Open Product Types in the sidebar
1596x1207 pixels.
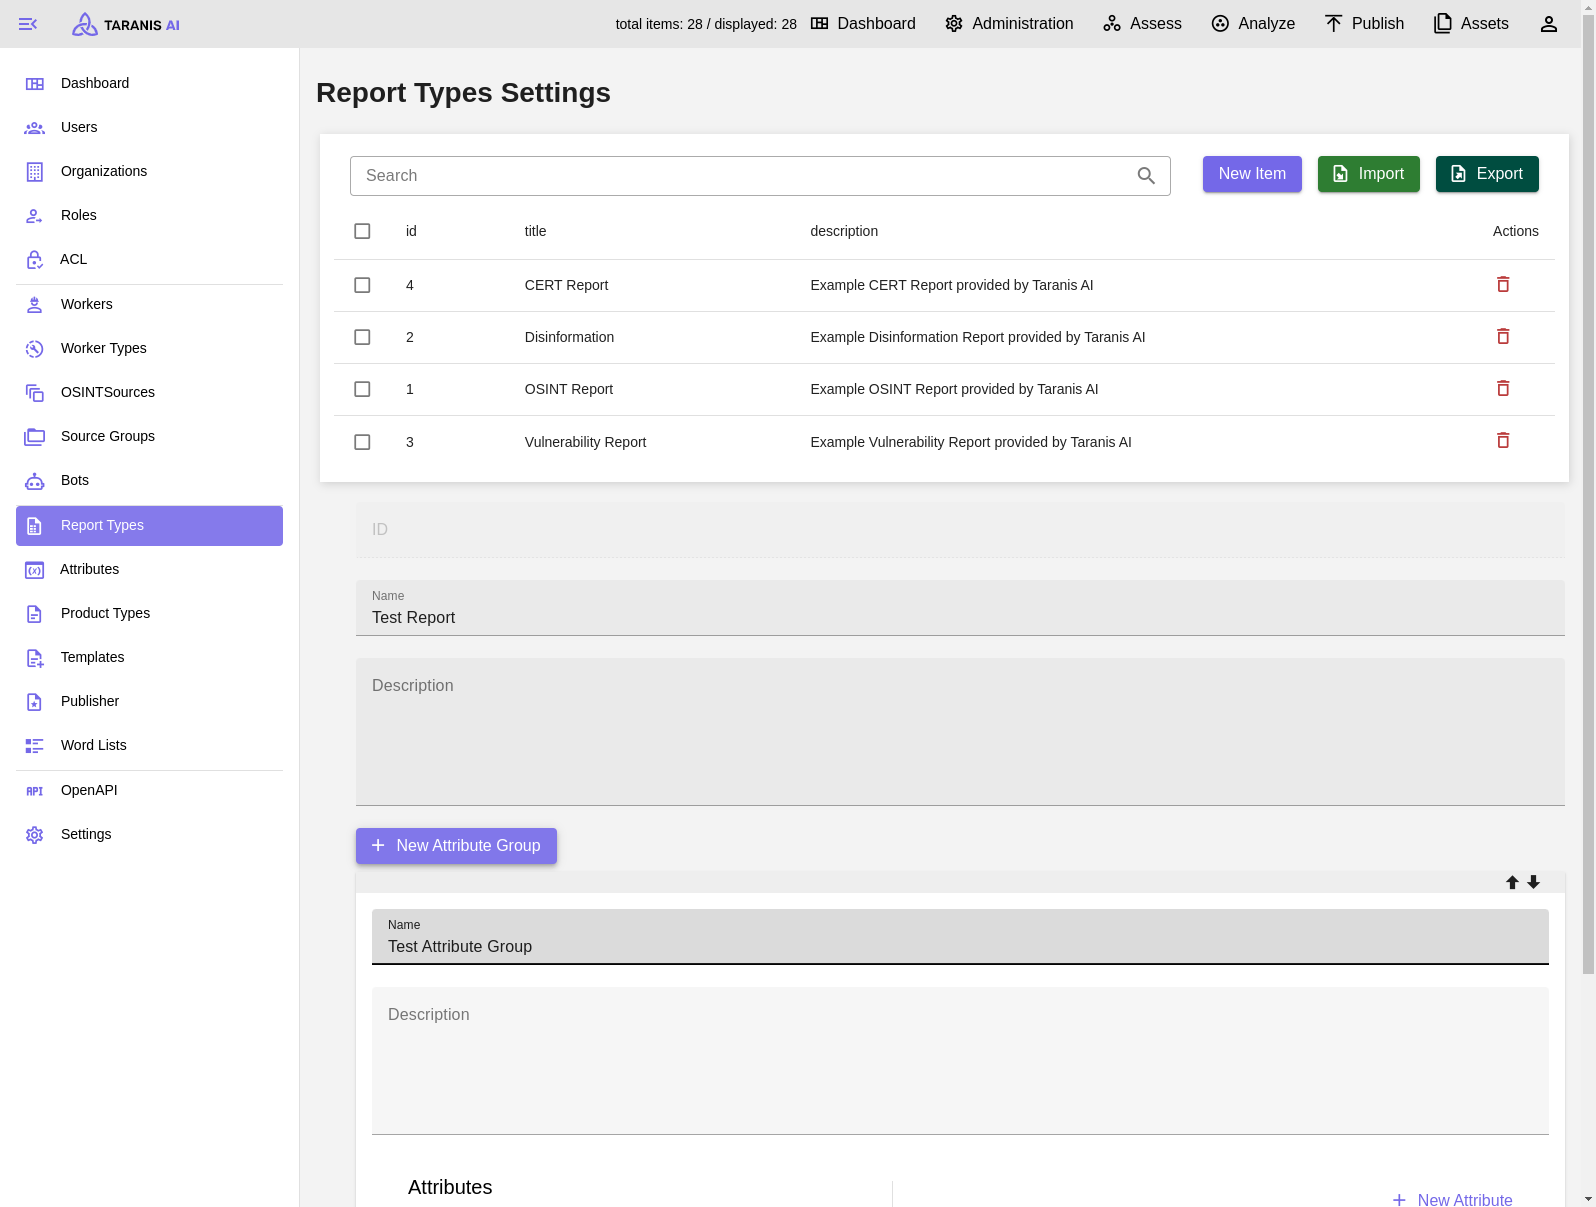pyautogui.click(x=149, y=614)
